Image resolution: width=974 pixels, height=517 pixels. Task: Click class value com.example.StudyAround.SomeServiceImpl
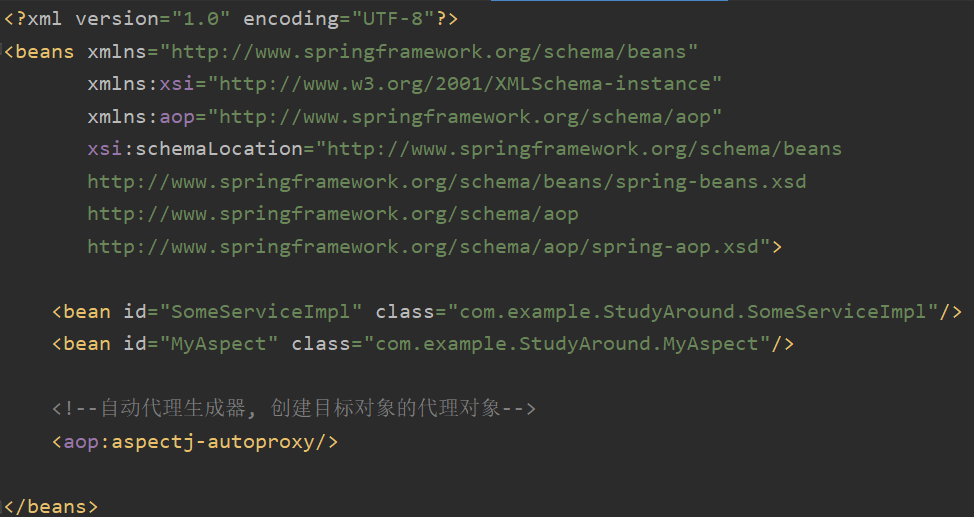tap(693, 311)
